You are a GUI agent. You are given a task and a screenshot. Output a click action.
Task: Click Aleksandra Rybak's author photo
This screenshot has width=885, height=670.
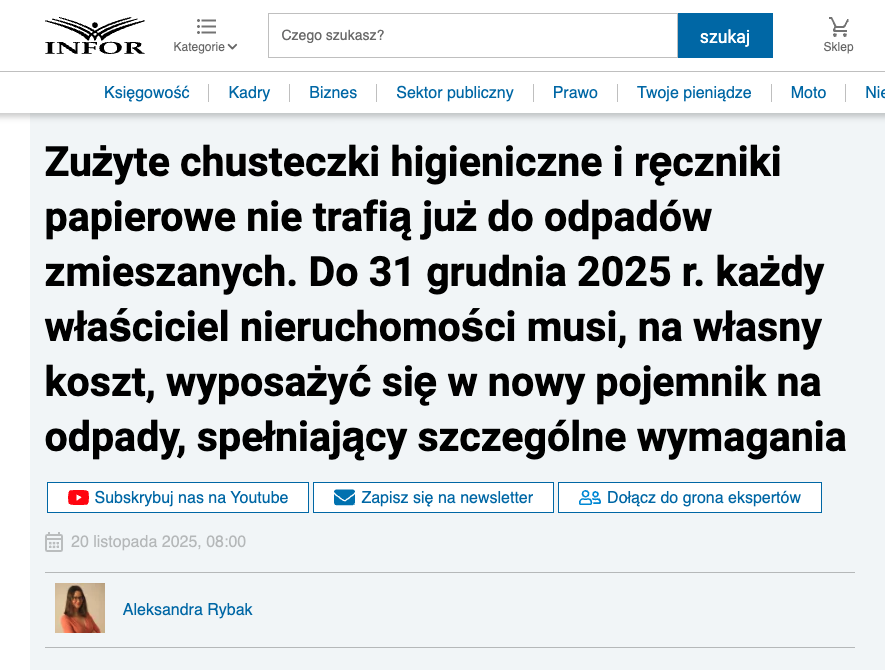tap(80, 608)
